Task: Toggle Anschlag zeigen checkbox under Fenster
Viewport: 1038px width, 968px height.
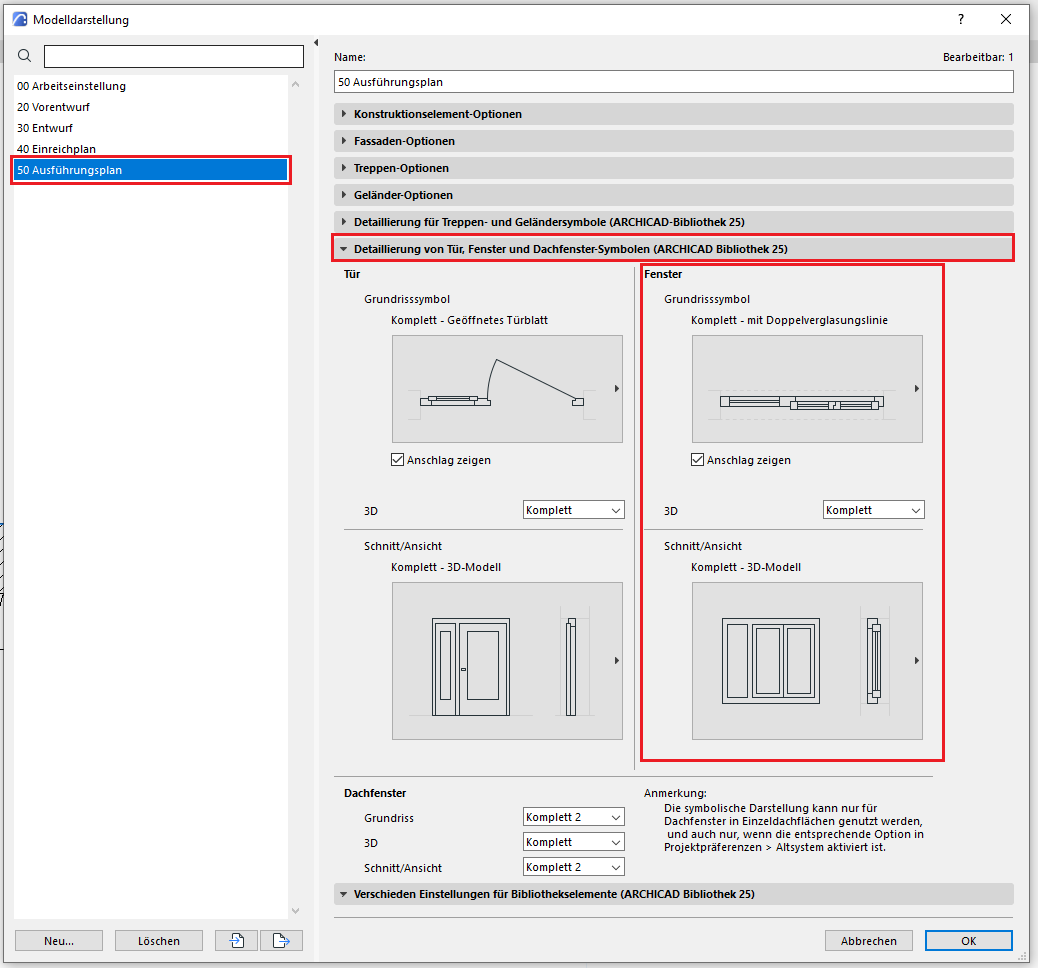Action: coord(698,460)
